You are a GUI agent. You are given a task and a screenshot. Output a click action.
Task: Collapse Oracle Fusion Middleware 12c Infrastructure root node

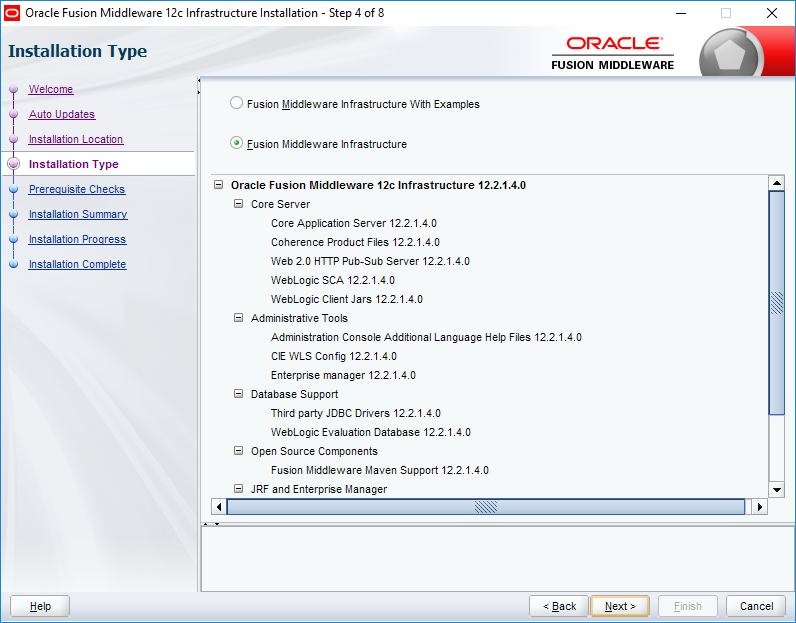pyautogui.click(x=218, y=185)
